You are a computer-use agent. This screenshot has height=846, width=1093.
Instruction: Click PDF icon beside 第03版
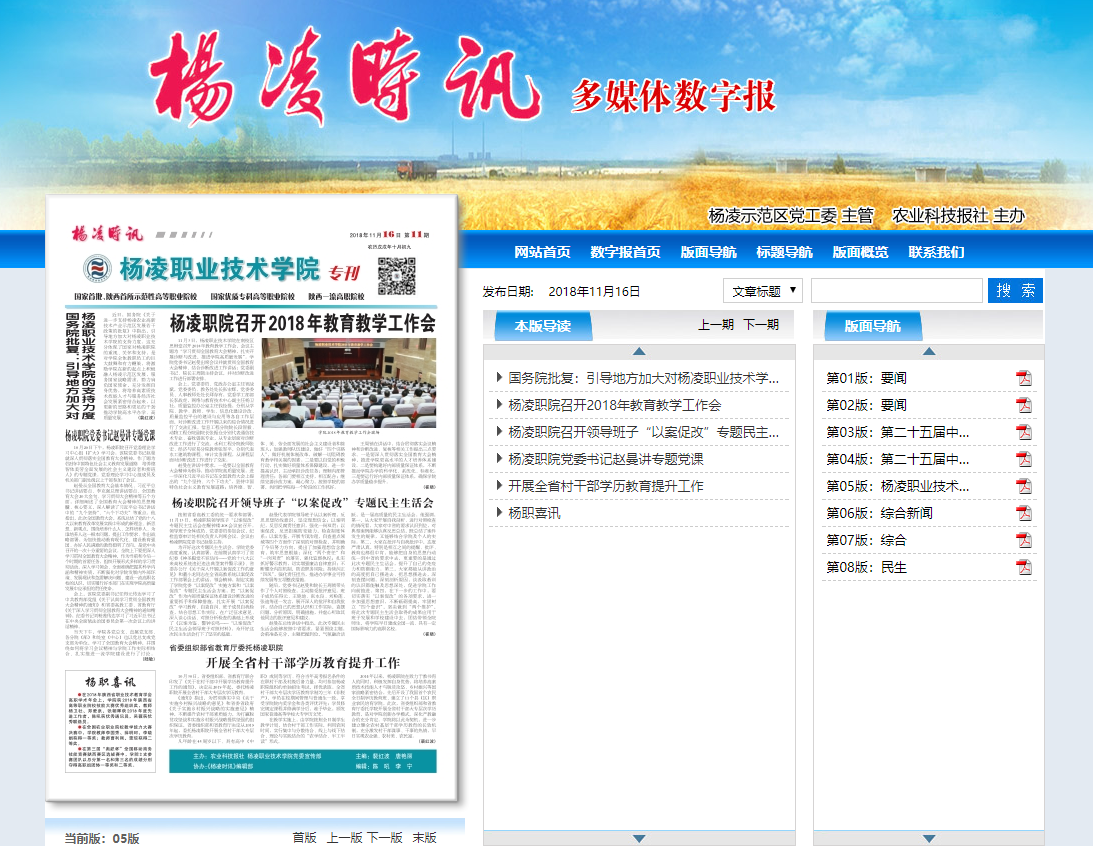(1023, 432)
